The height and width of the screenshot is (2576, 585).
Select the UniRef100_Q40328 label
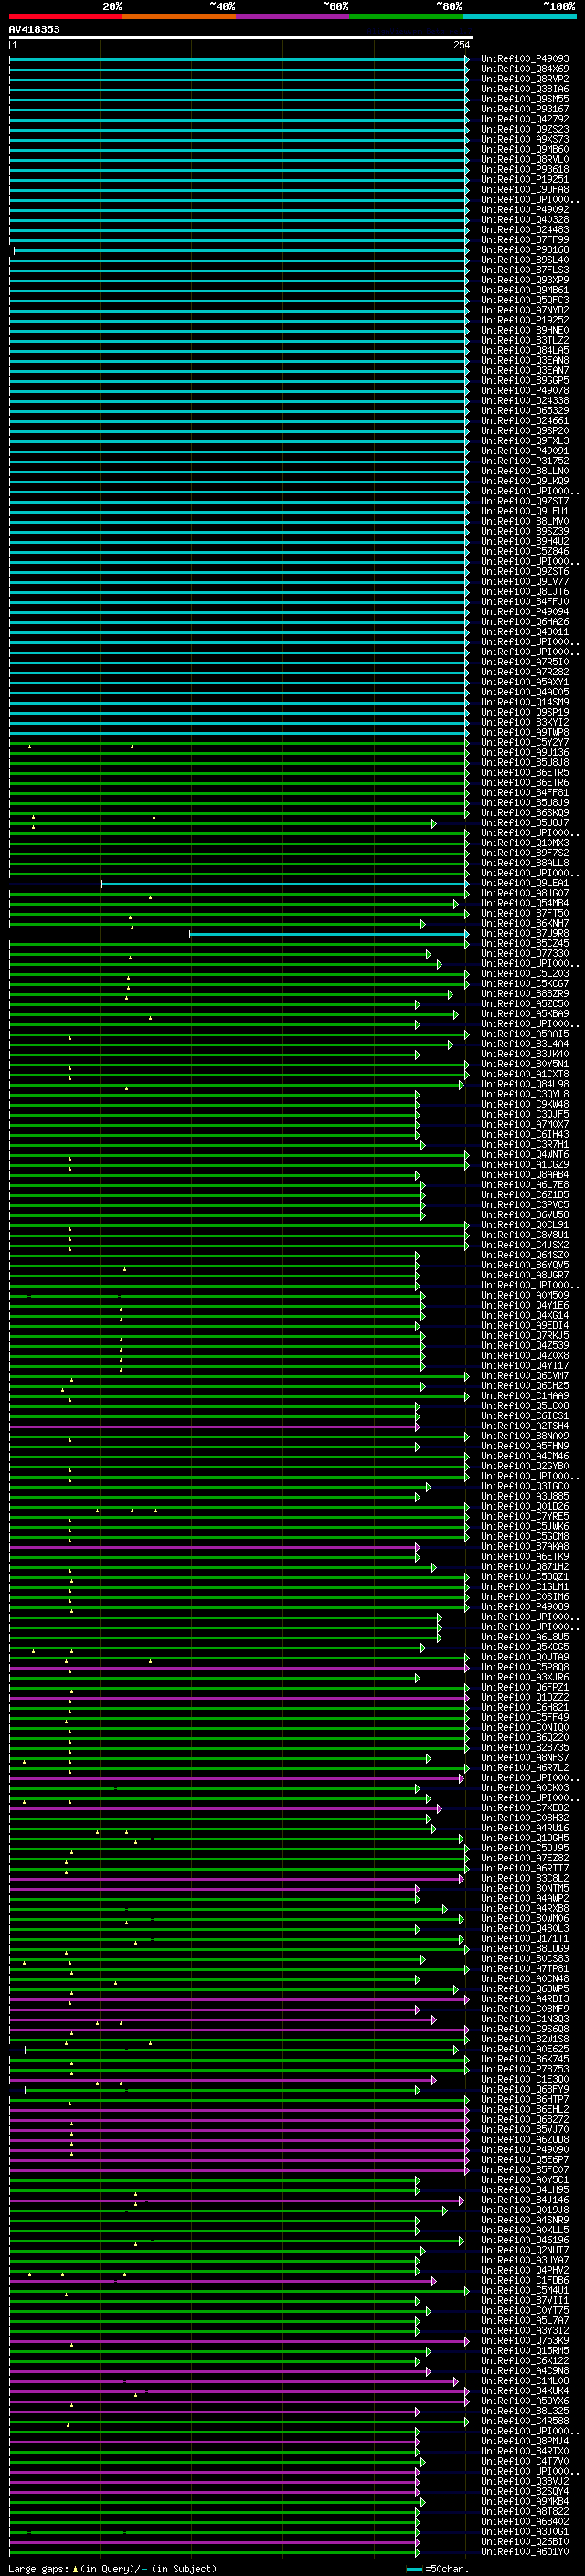[x=525, y=220]
